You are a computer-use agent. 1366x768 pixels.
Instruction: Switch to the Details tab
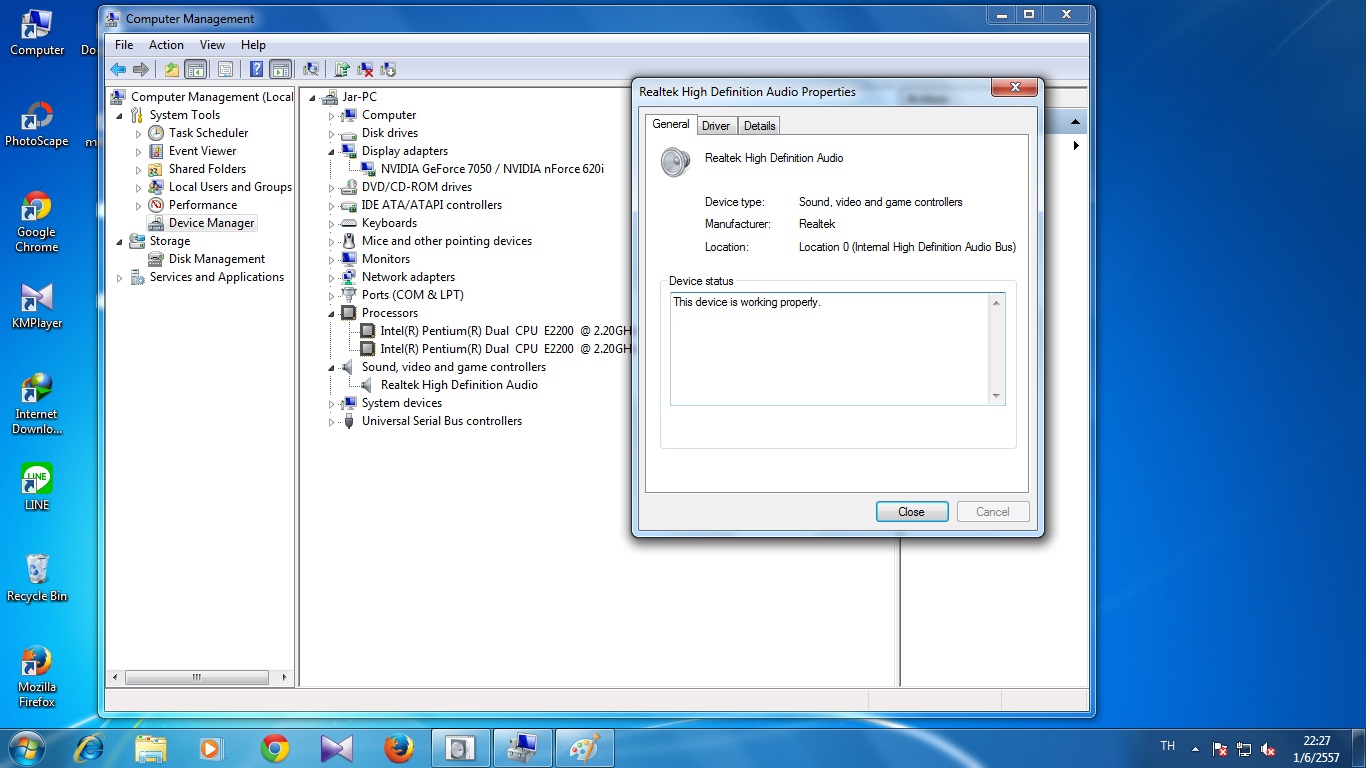pyautogui.click(x=760, y=126)
